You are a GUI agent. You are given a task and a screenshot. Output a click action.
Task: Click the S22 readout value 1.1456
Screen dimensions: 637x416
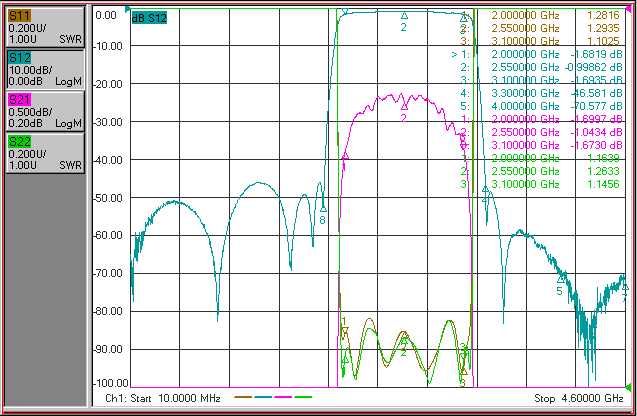603,184
